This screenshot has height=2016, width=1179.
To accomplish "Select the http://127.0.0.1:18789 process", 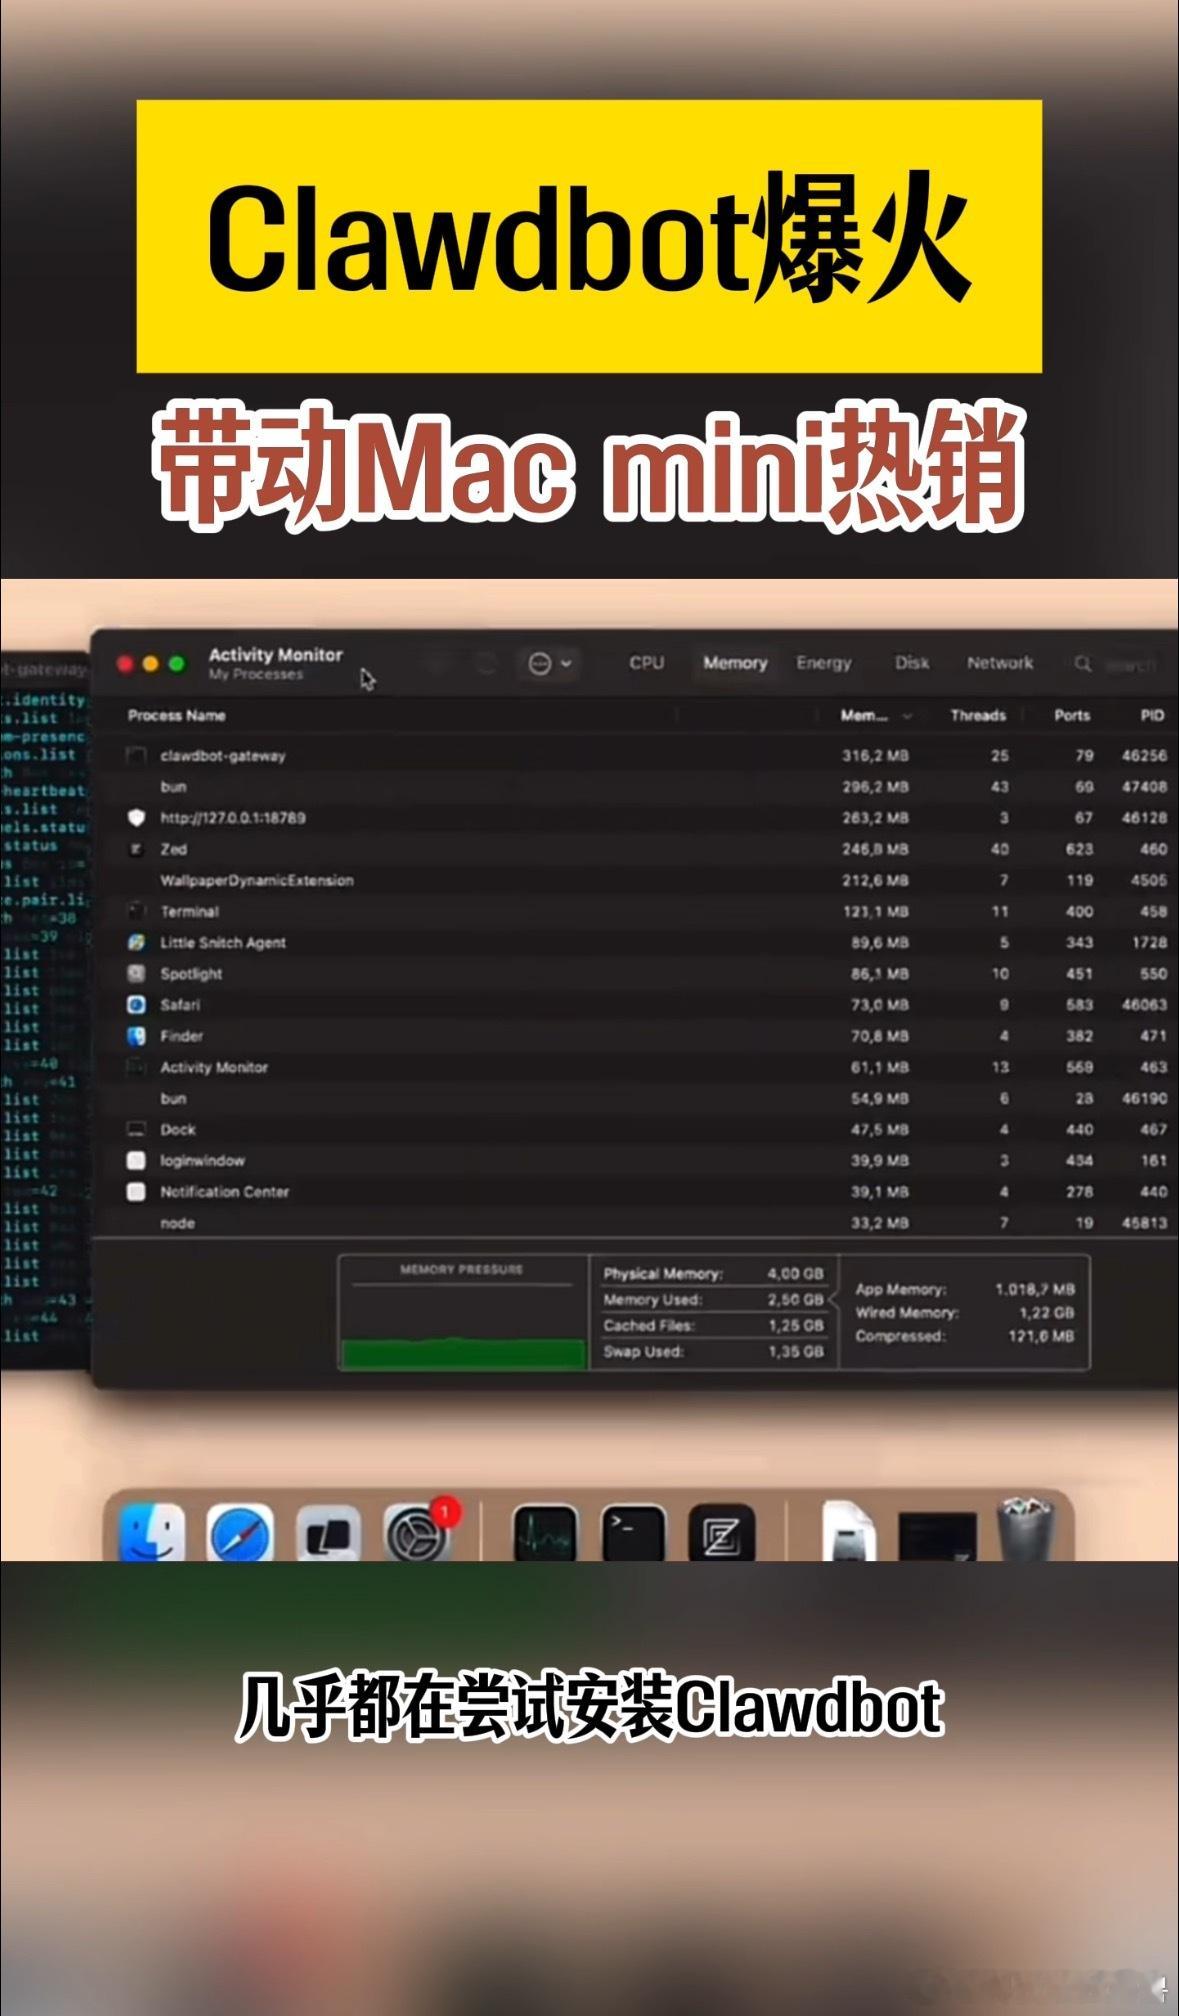I will [233, 818].
